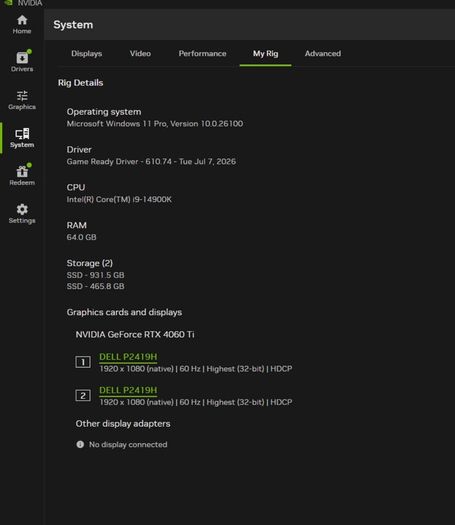Click the SSD - 465.8 GB entry

[x=95, y=287]
